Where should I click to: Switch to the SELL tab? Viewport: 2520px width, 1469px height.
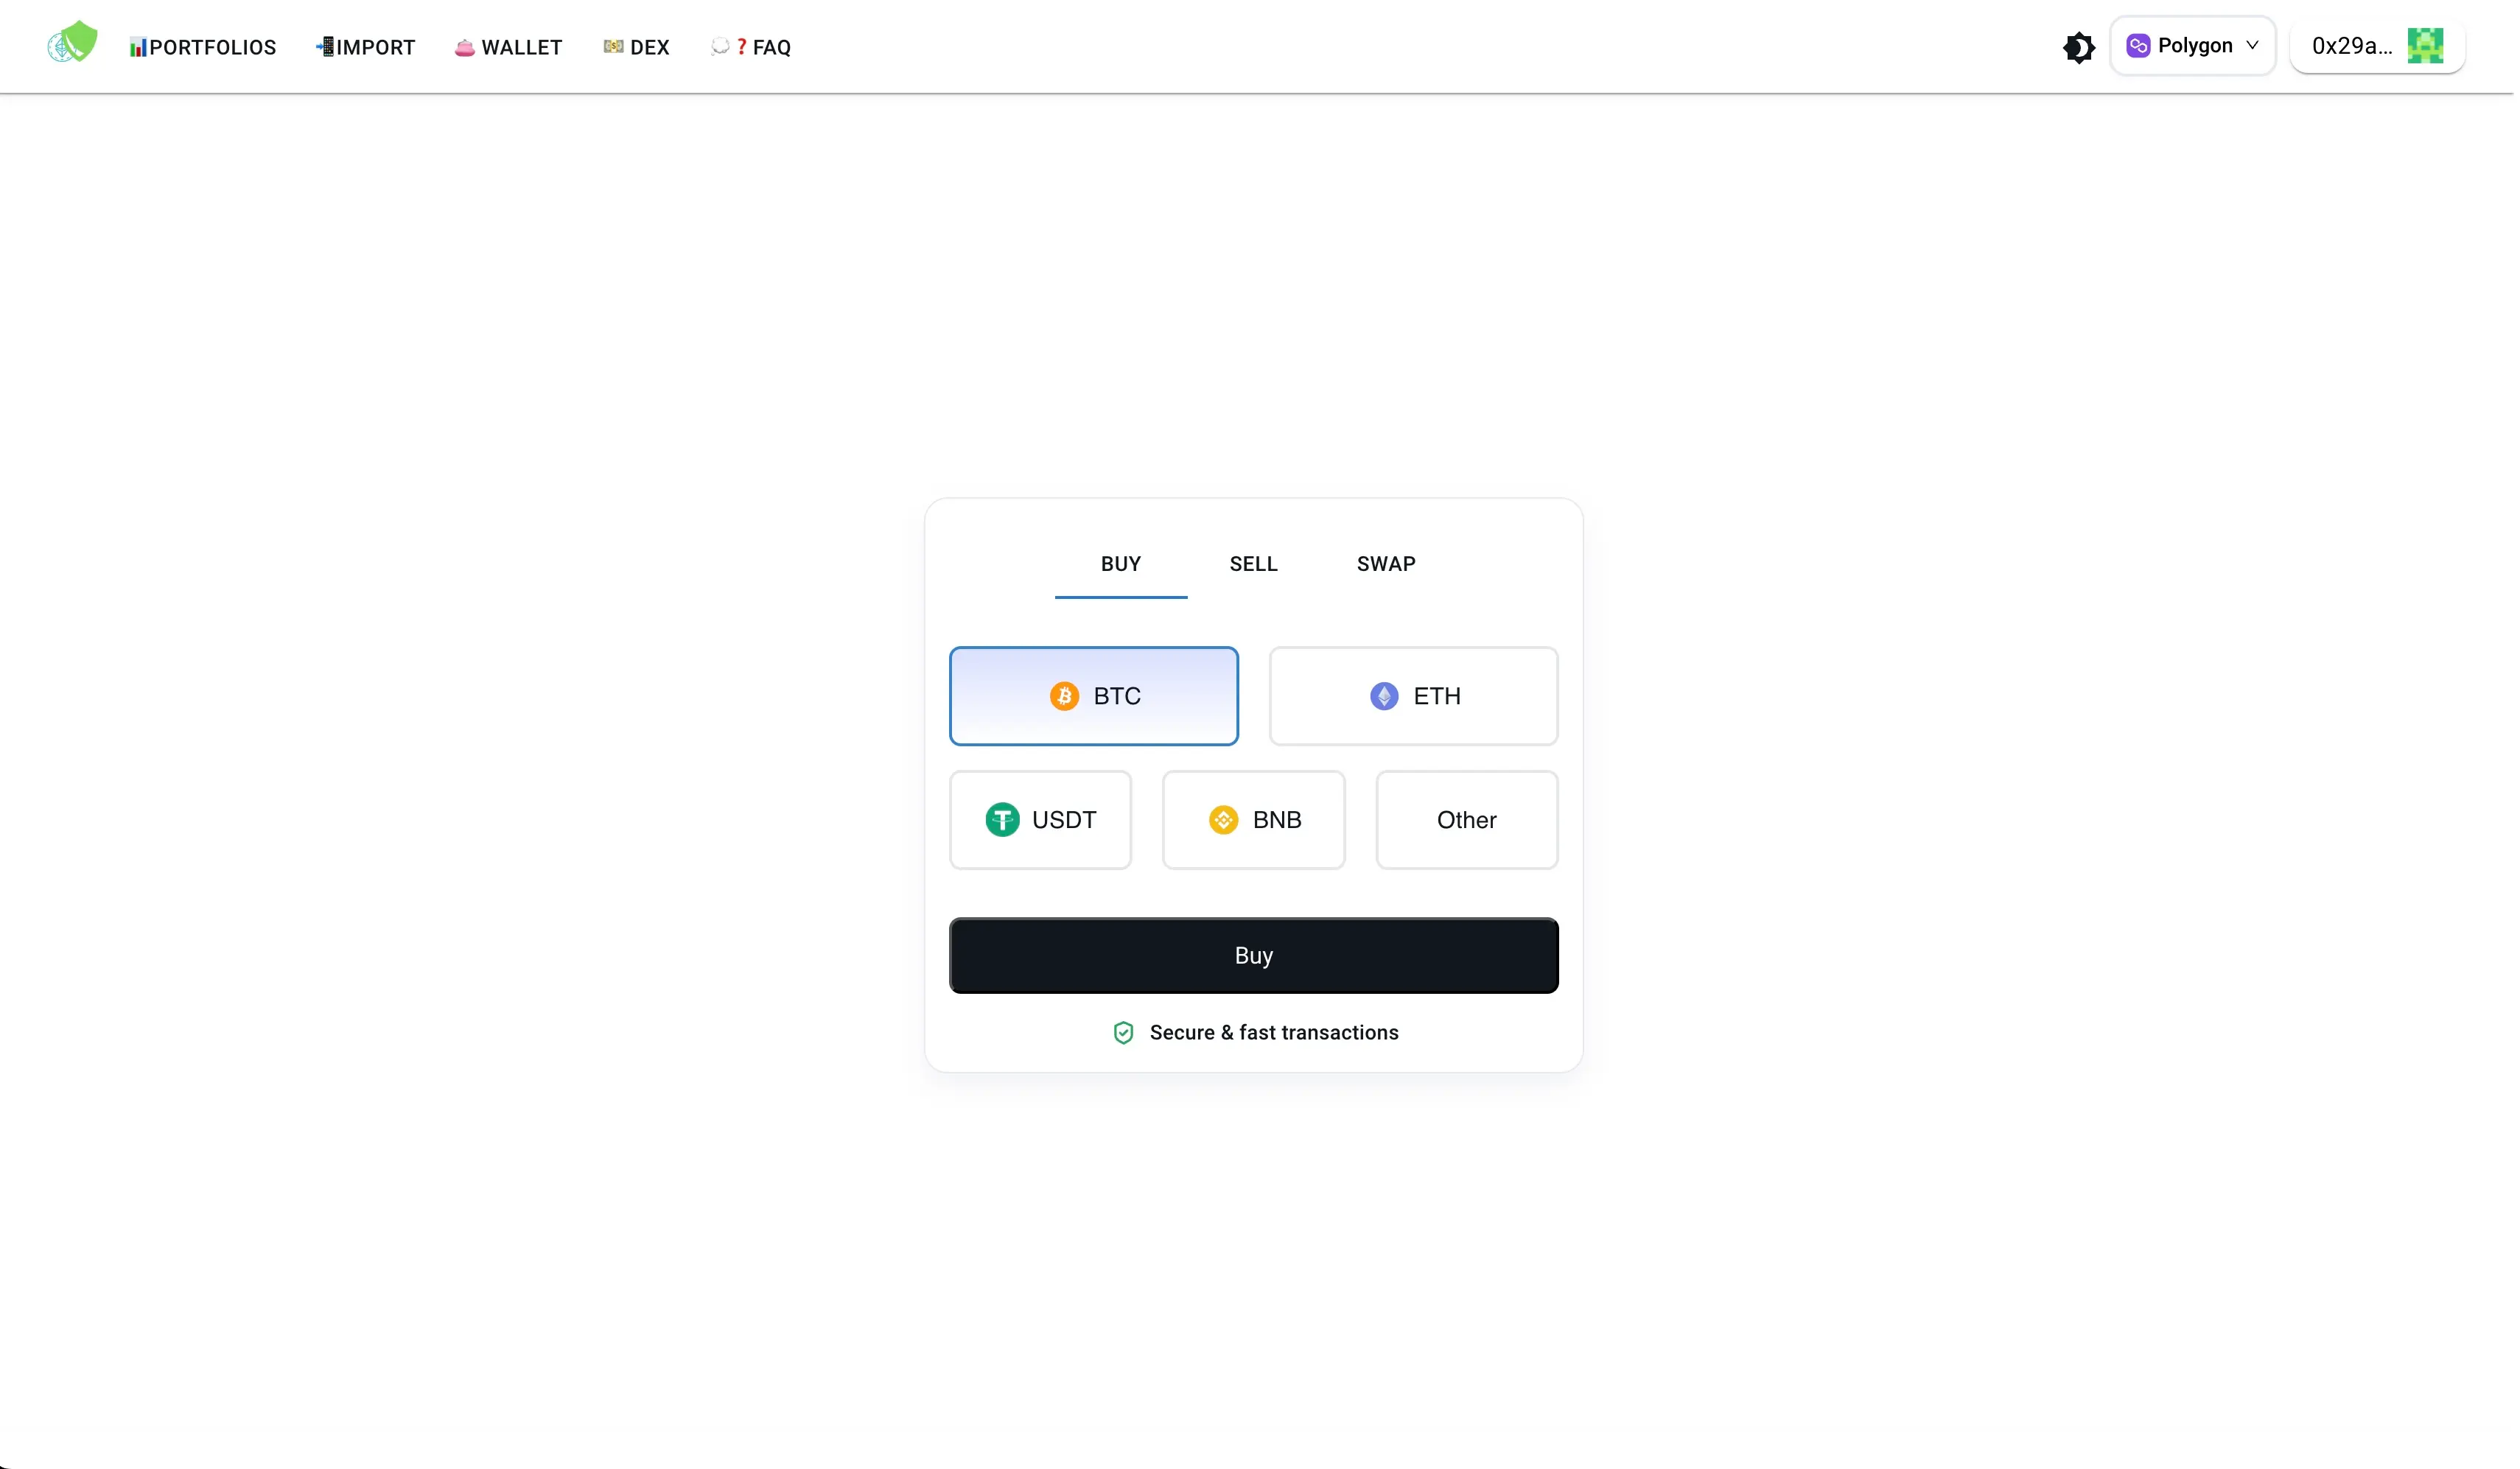(x=1253, y=563)
